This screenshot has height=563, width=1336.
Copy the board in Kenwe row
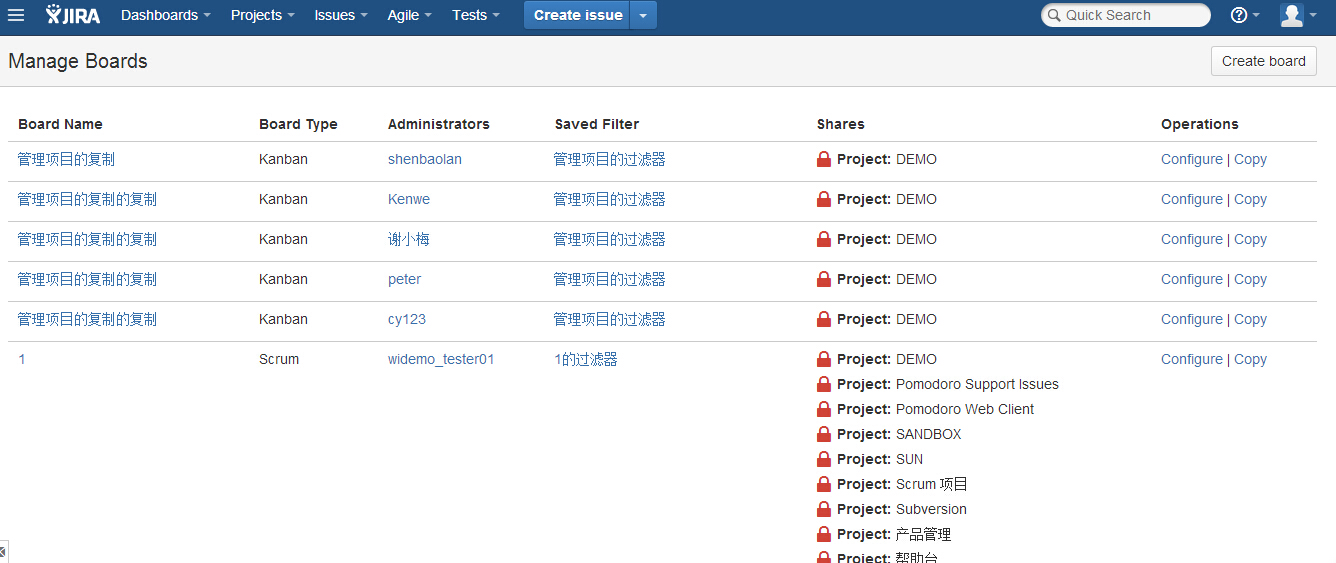point(1250,199)
